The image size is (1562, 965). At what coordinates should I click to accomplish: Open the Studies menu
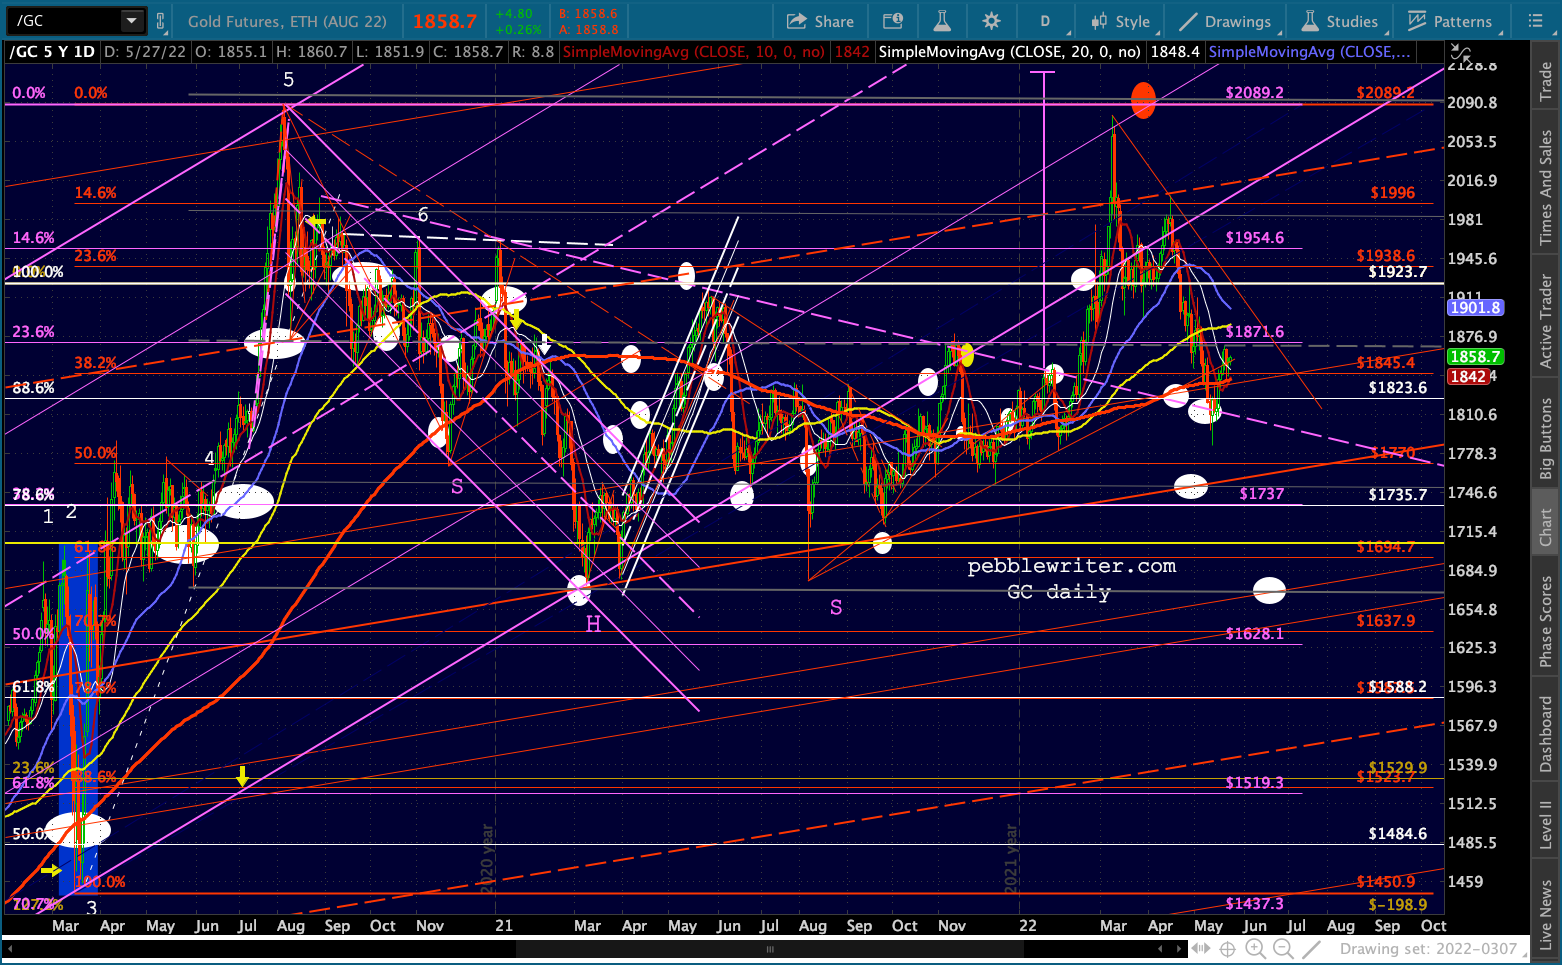pyautogui.click(x=1340, y=21)
